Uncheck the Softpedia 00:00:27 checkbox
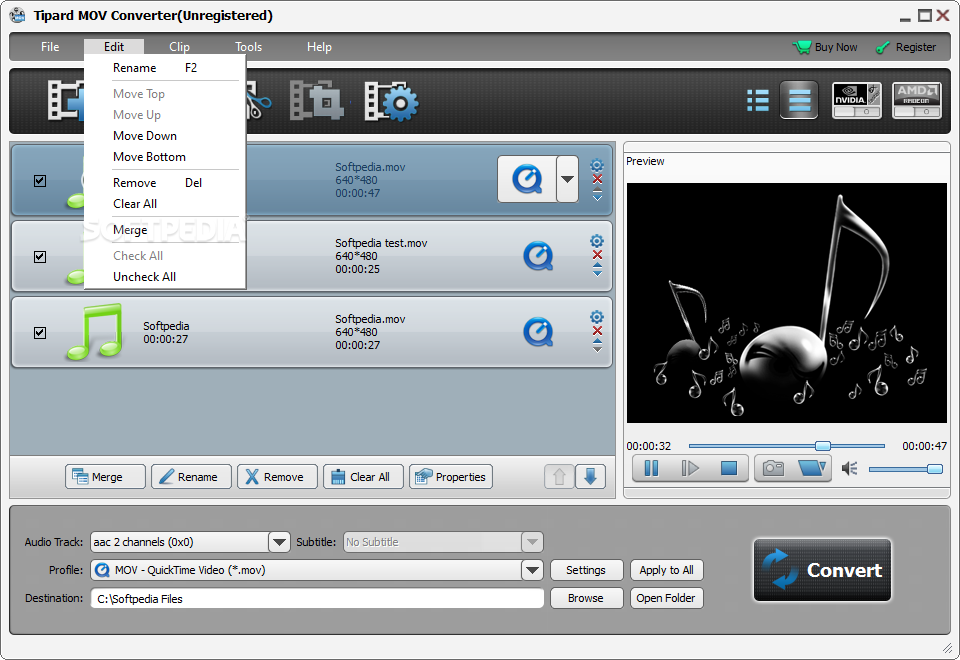The width and height of the screenshot is (960, 660). (x=40, y=332)
